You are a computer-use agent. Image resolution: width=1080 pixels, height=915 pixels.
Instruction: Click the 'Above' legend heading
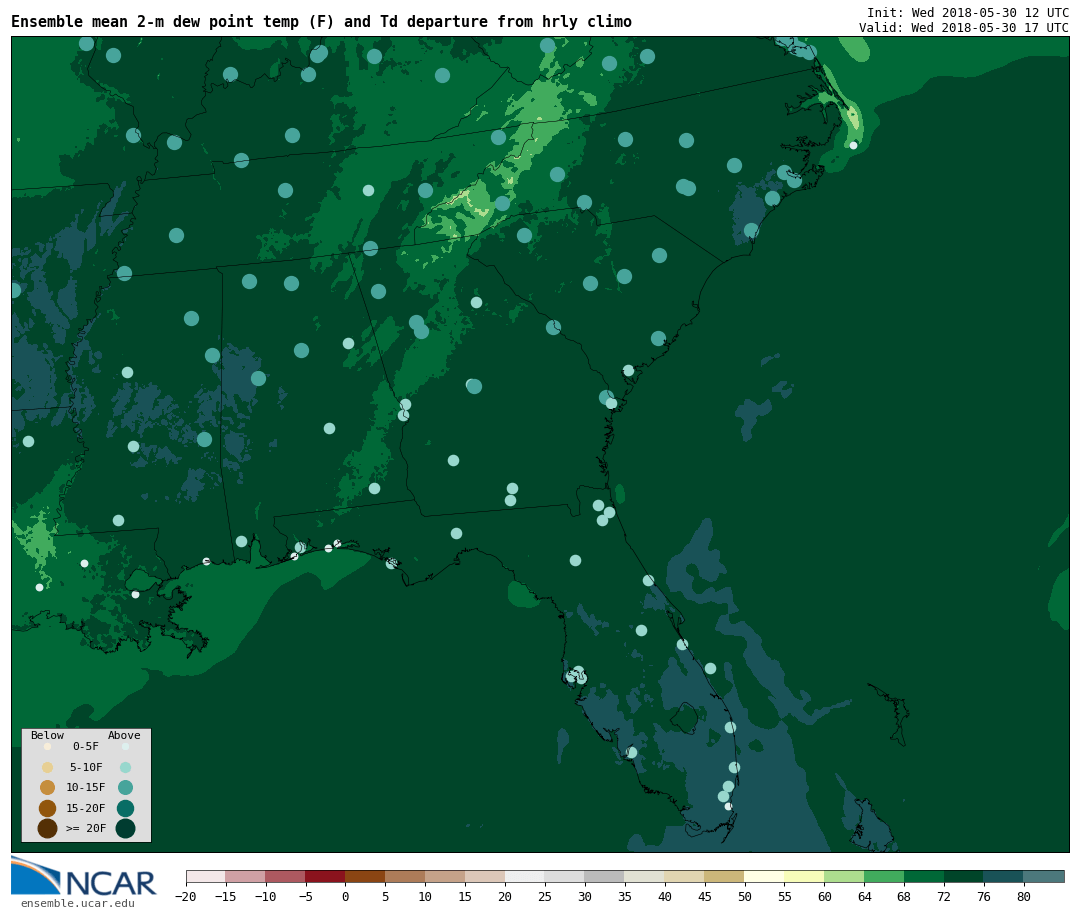pyautogui.click(x=124, y=735)
